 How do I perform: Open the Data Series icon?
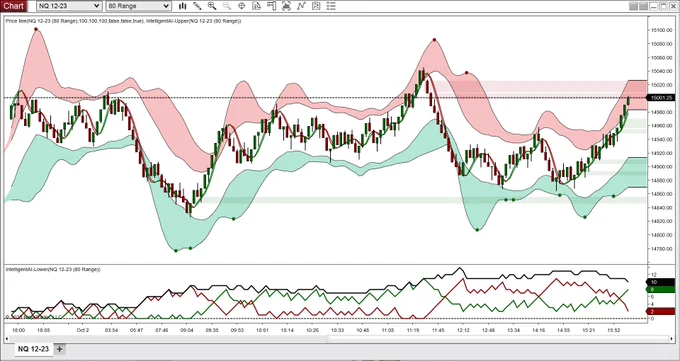pyautogui.click(x=256, y=6)
